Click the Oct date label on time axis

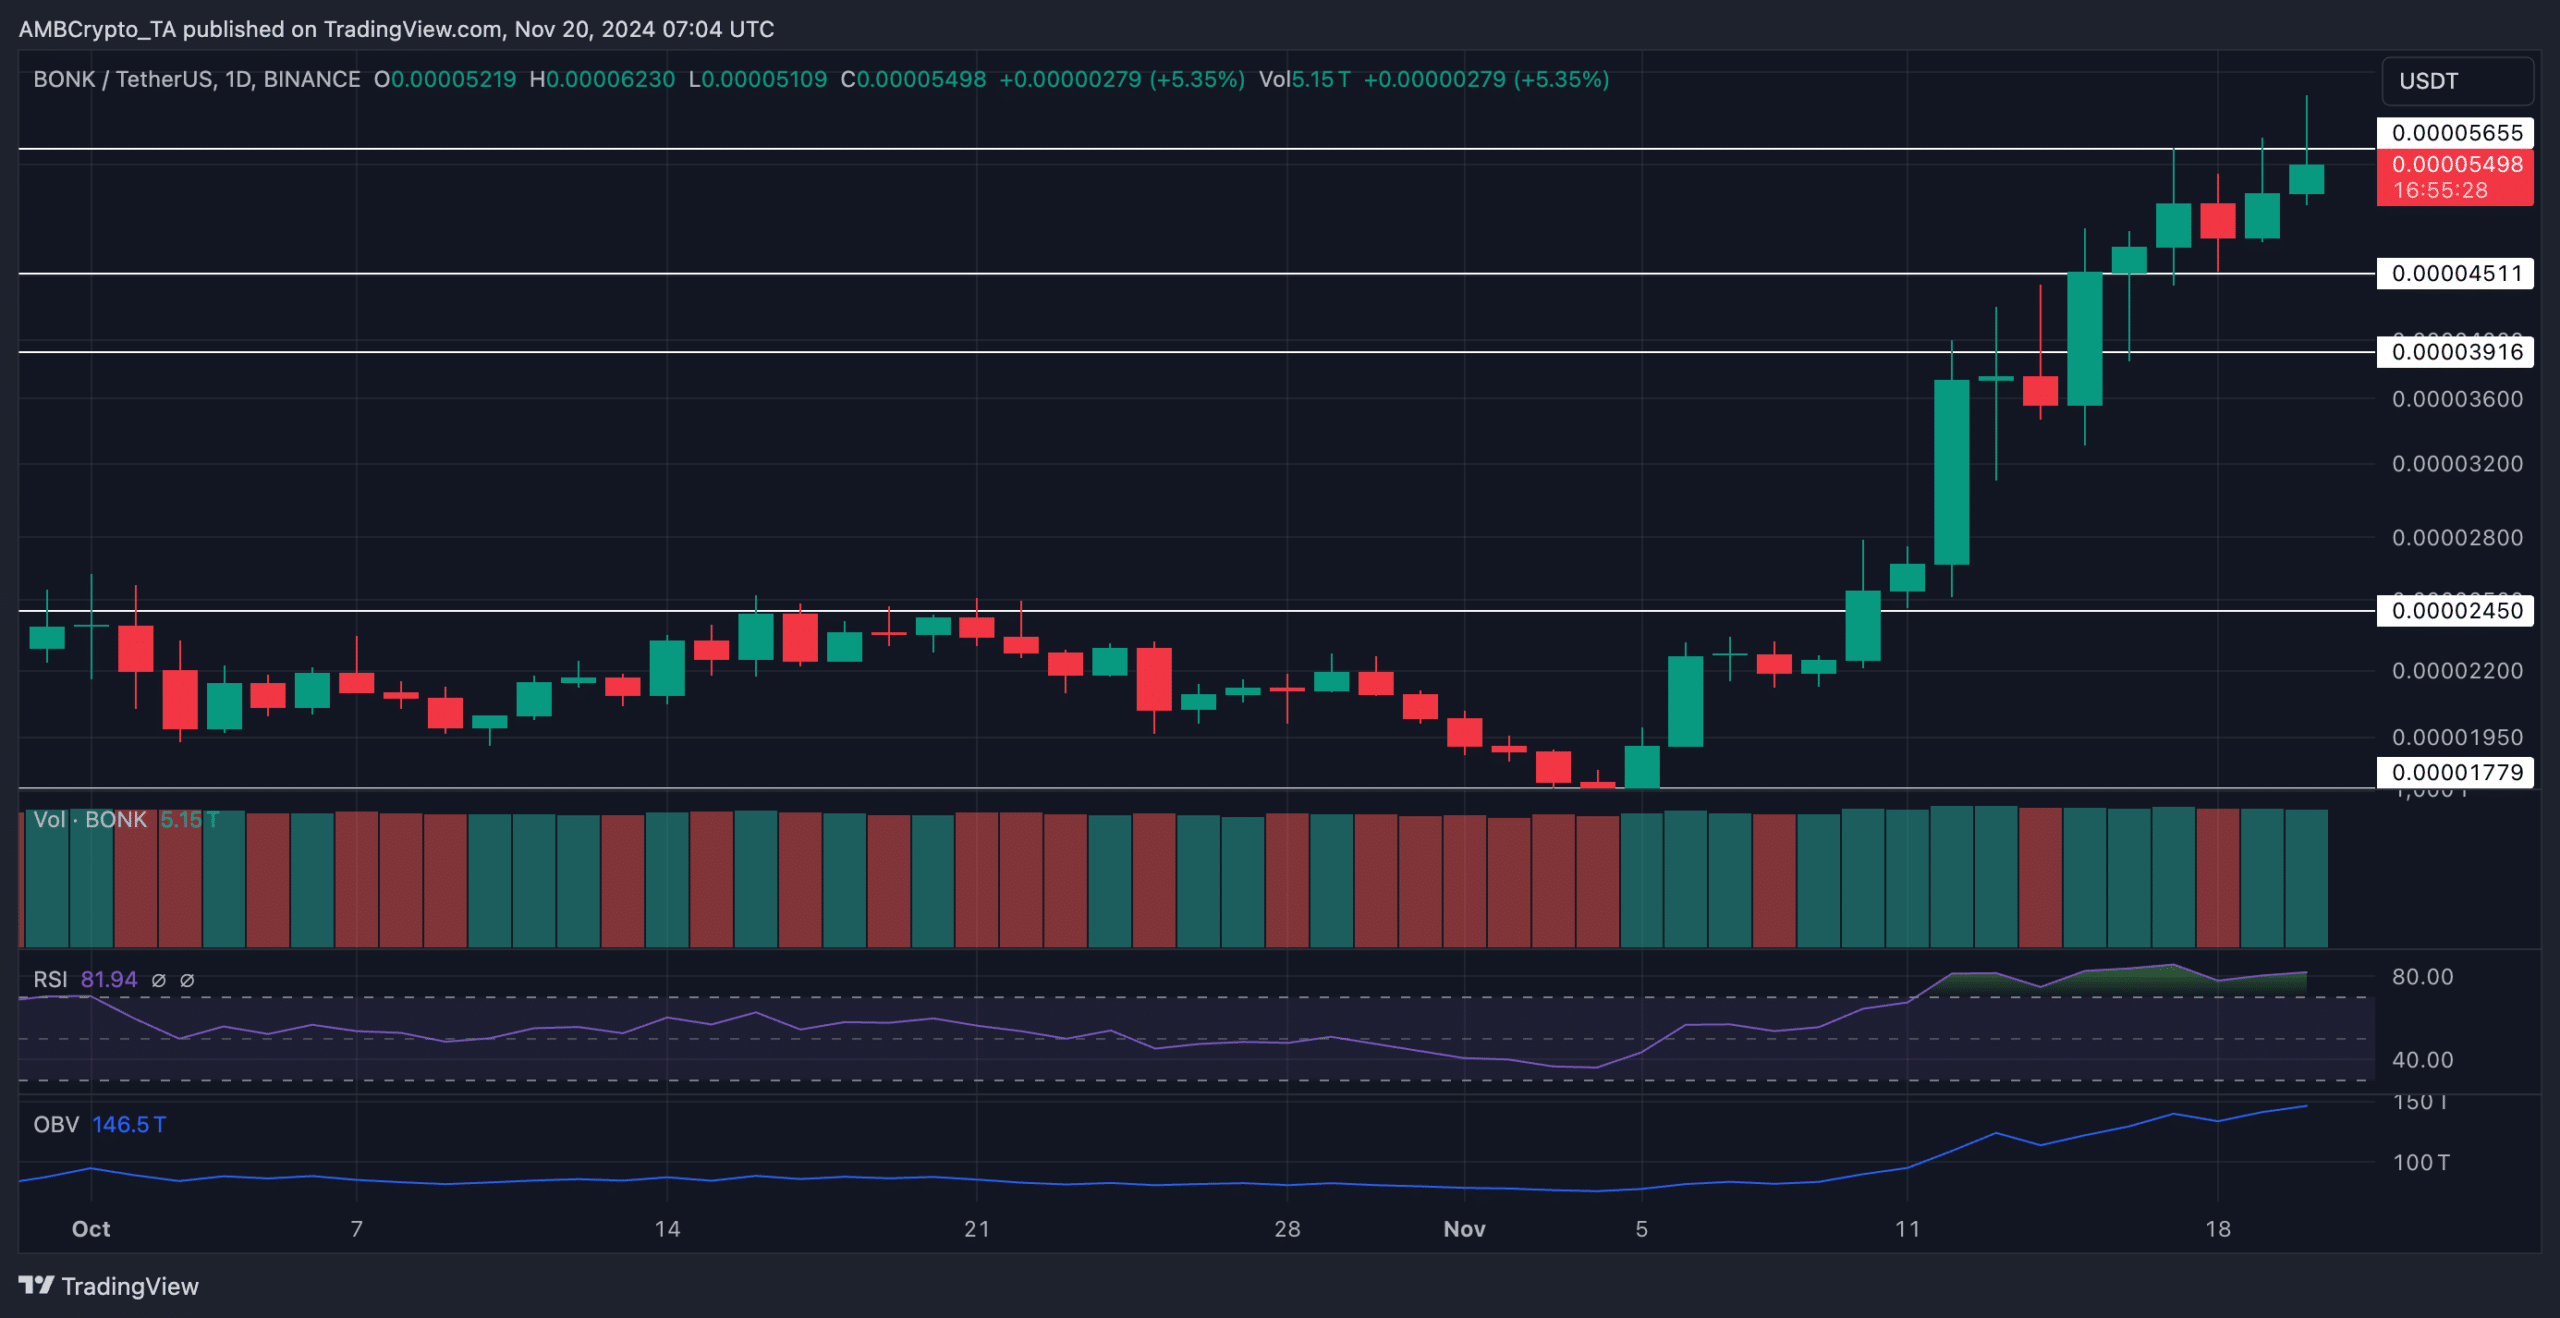coord(91,1229)
